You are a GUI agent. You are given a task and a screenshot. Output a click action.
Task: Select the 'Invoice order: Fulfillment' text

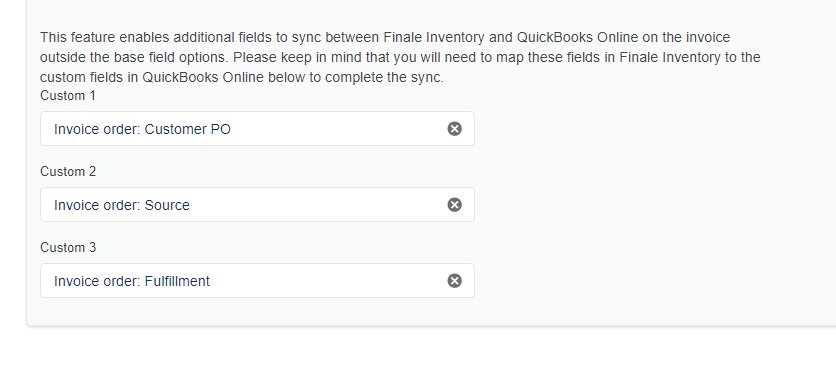tap(132, 281)
